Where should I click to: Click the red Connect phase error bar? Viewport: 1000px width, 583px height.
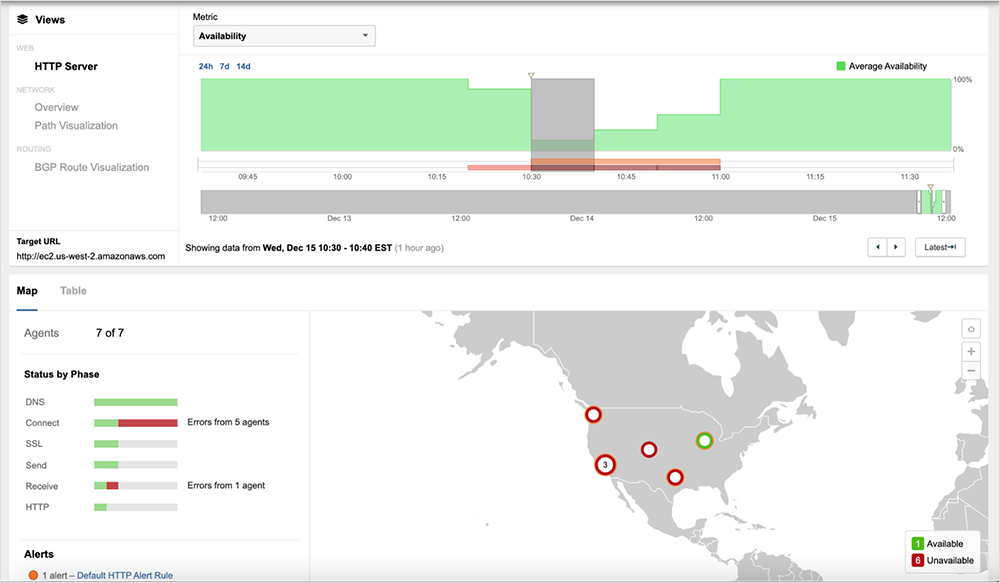click(x=147, y=423)
